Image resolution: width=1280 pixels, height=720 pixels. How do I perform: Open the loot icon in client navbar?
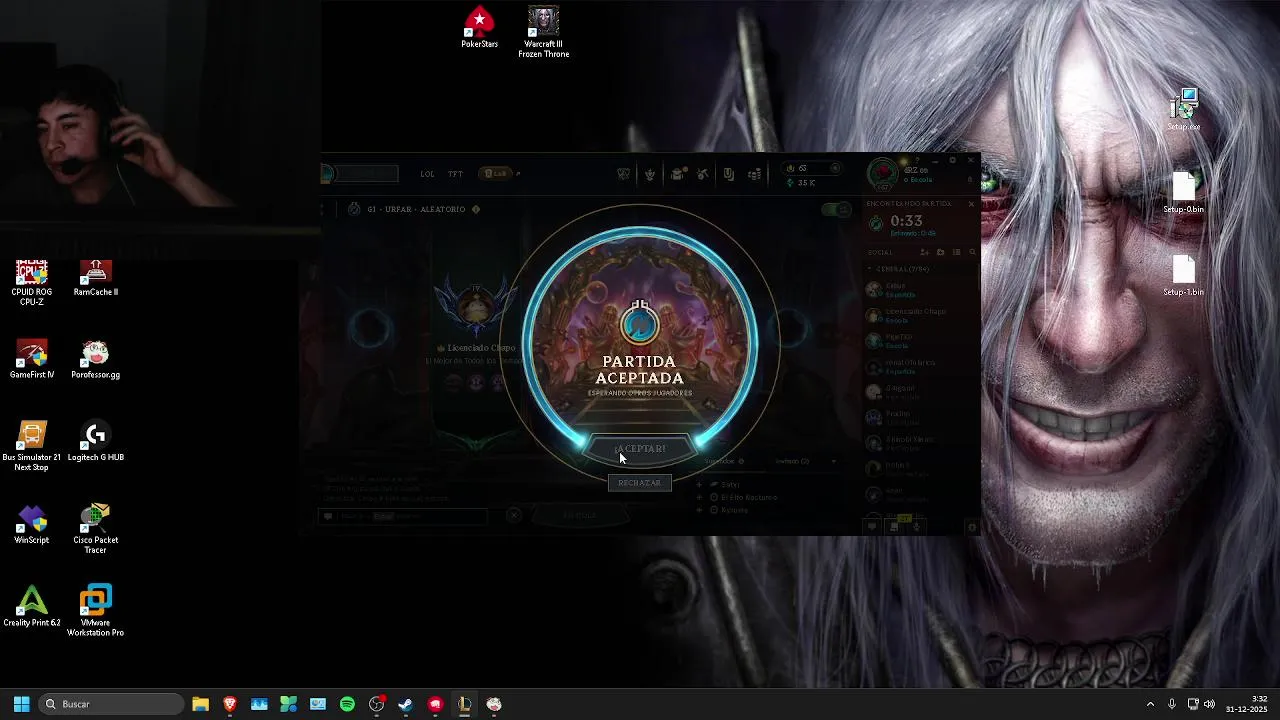pyautogui.click(x=728, y=174)
